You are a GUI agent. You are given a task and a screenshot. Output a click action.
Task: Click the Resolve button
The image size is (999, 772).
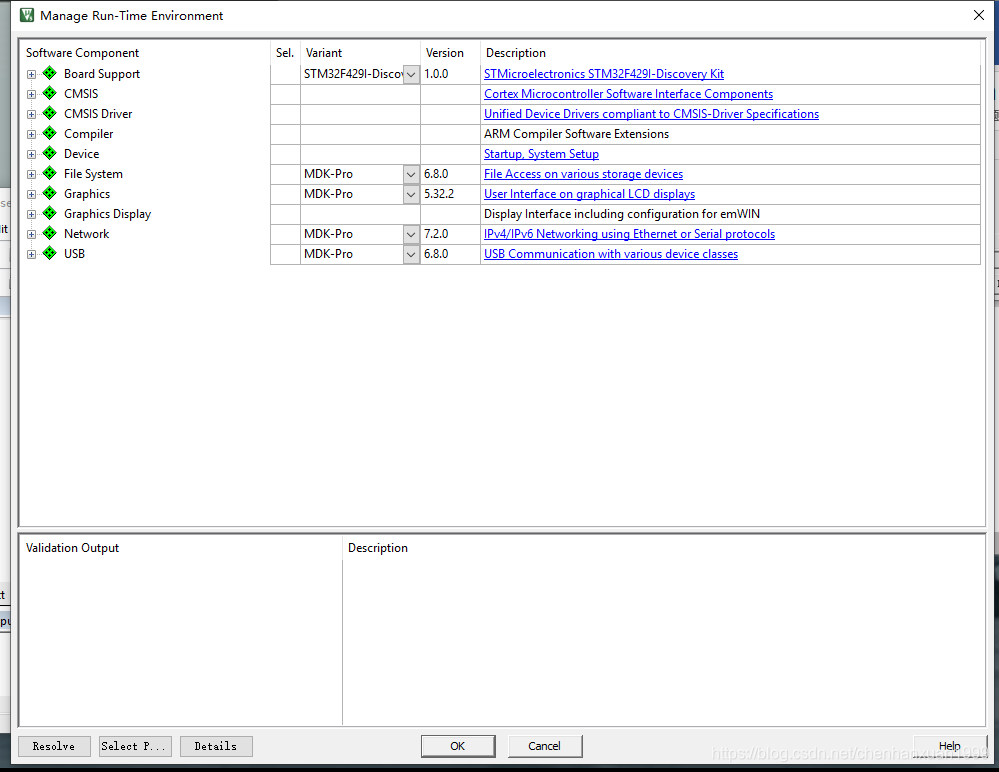(54, 746)
